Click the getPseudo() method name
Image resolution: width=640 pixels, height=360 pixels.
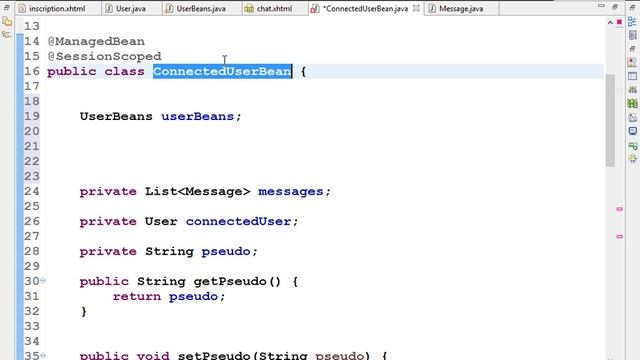pyautogui.click(x=237, y=281)
